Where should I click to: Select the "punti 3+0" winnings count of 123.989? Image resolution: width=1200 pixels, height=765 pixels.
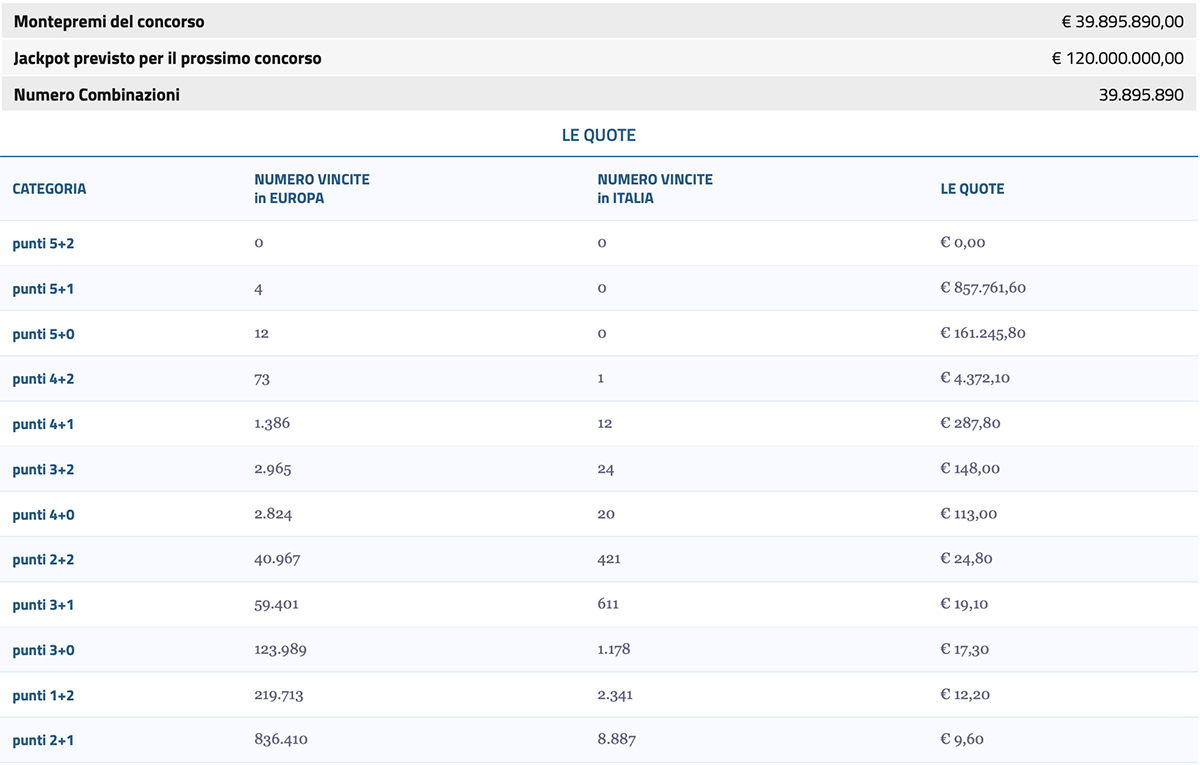click(x=281, y=648)
